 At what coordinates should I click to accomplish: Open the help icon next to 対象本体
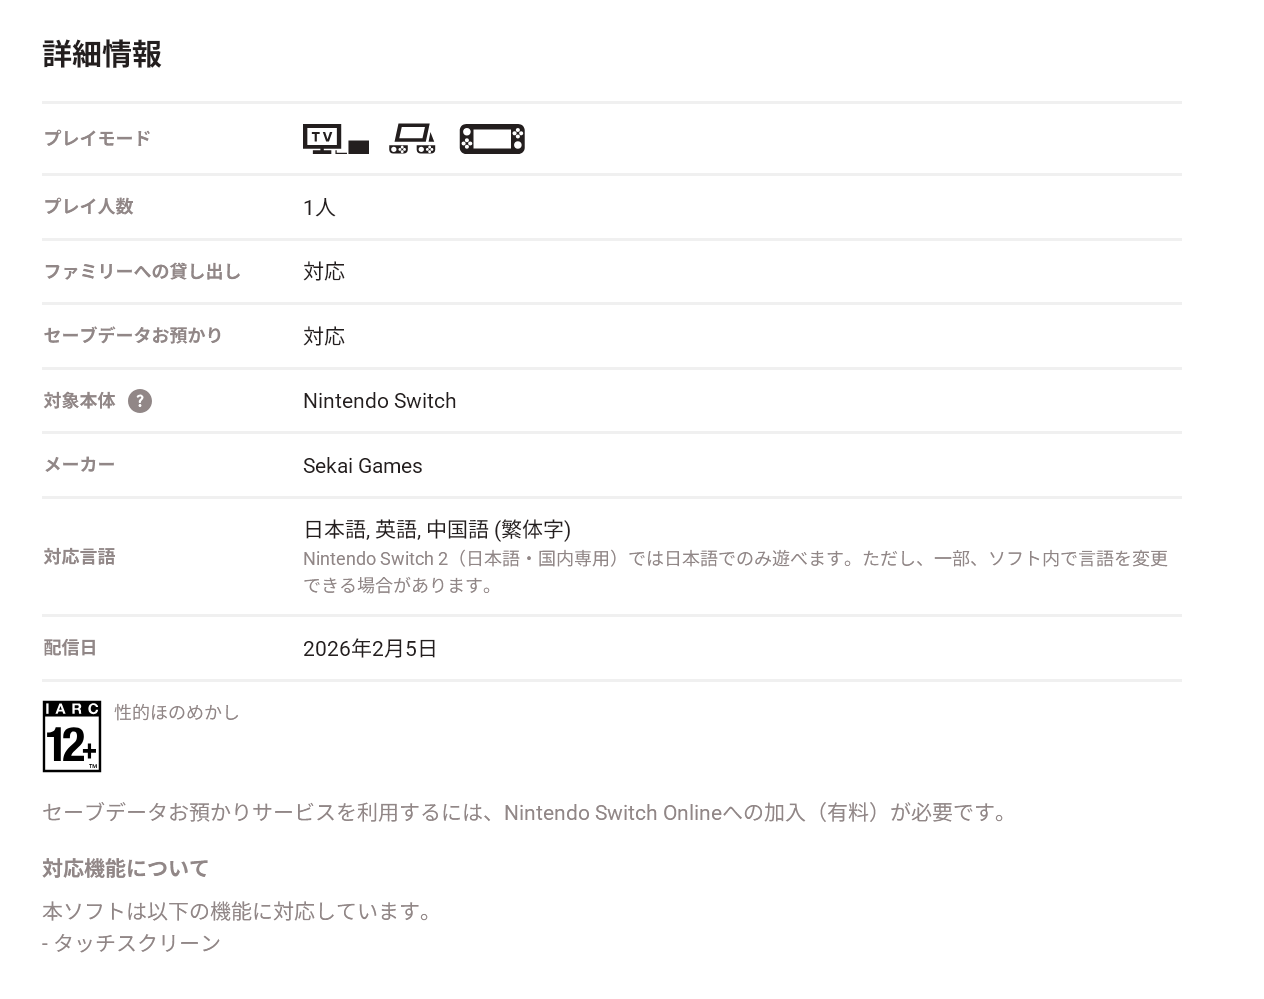(140, 401)
